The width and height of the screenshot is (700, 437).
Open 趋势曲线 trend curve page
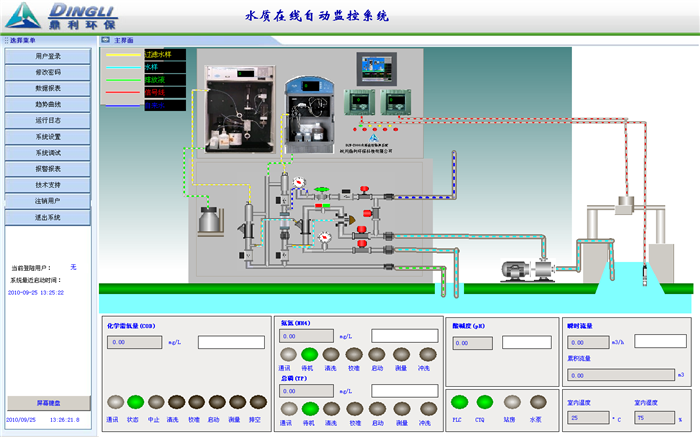click(x=49, y=104)
